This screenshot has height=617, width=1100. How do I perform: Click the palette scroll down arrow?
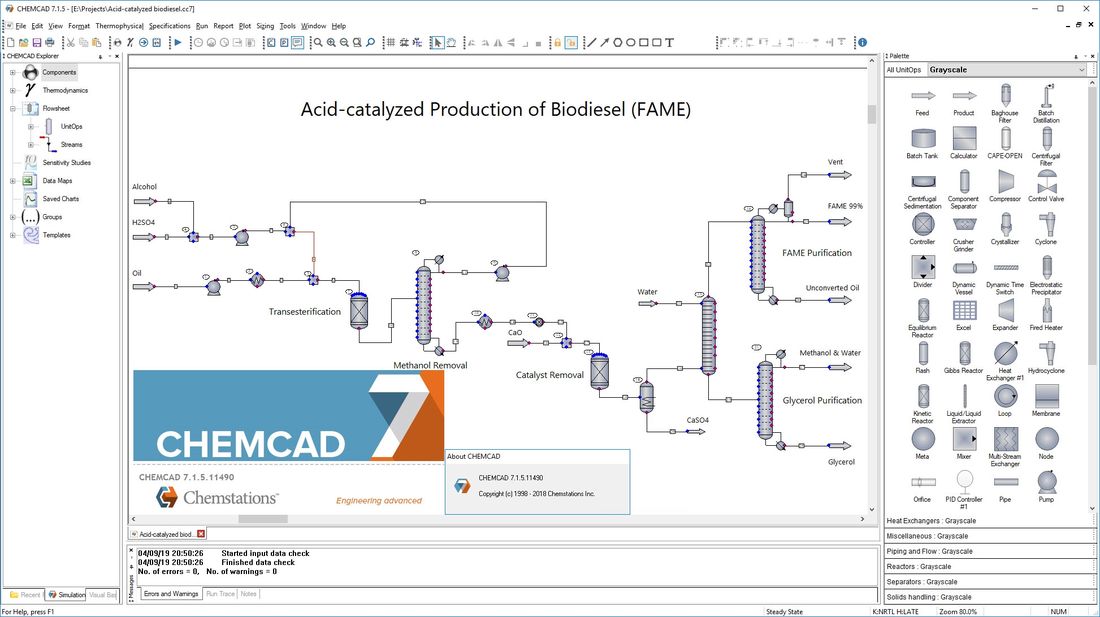1092,508
